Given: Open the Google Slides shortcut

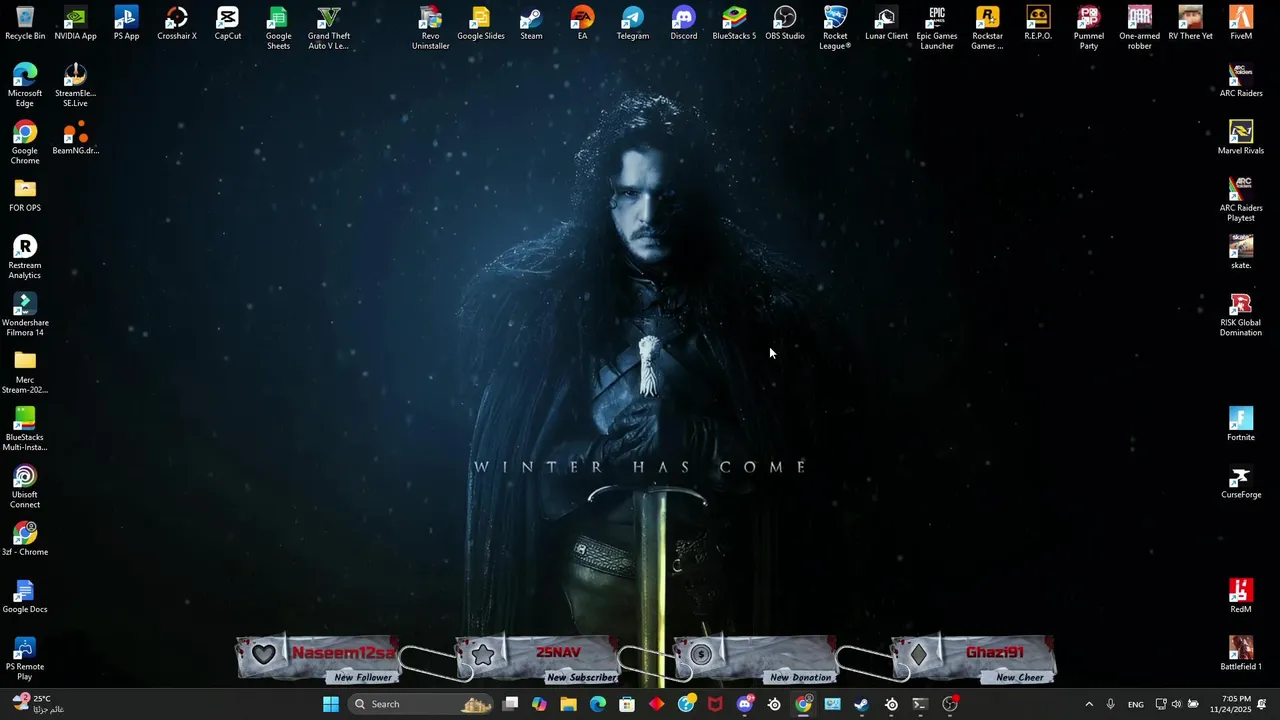Looking at the screenshot, I should tap(481, 24).
